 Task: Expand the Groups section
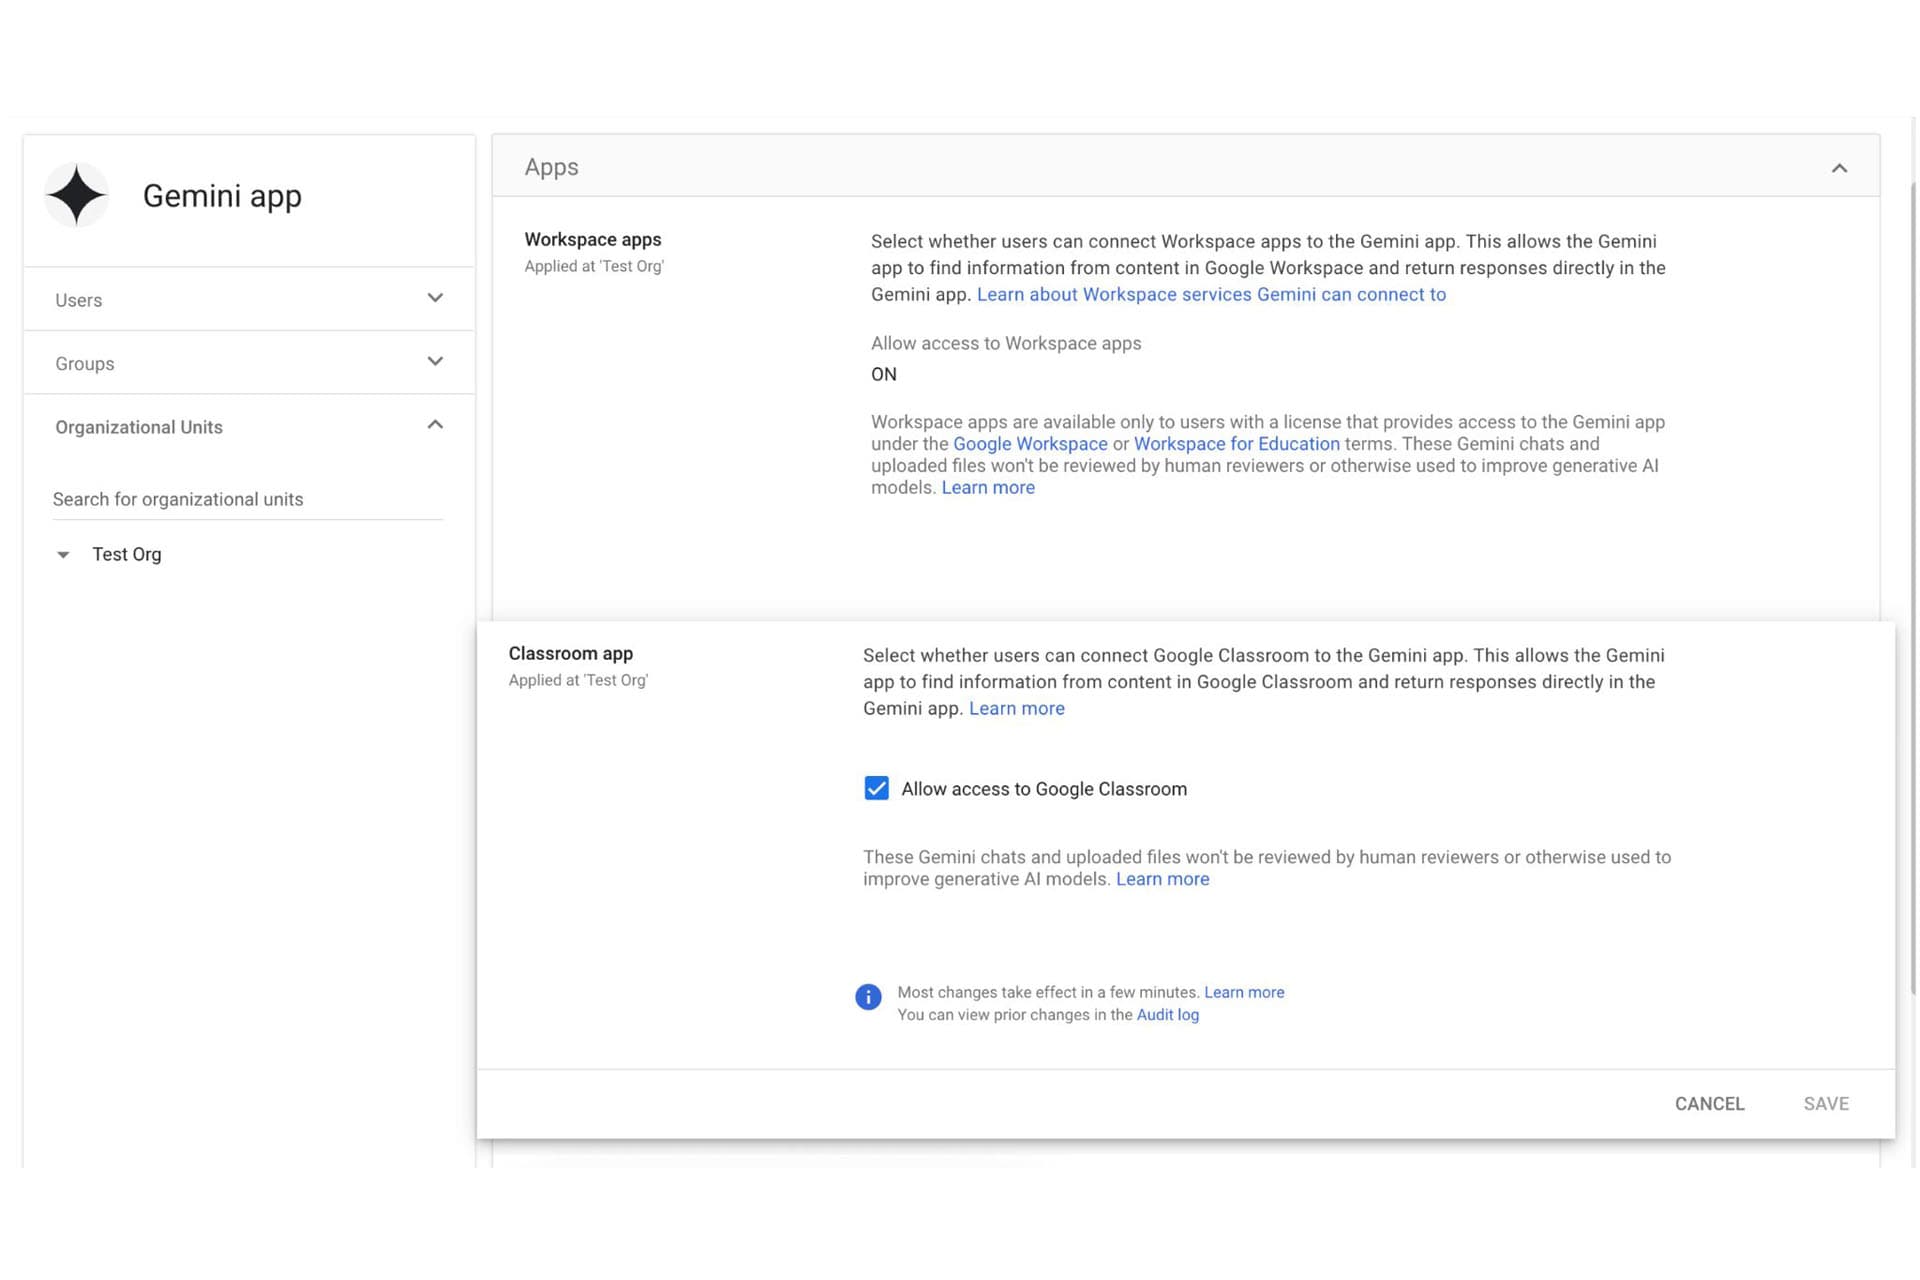249,363
